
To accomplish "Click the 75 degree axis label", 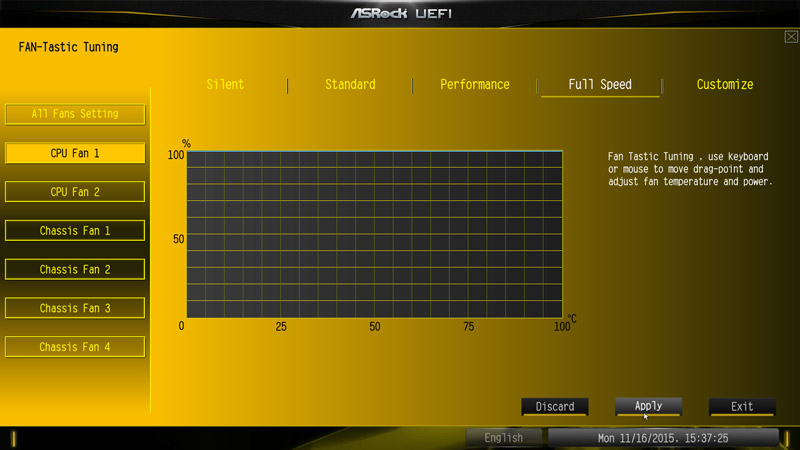I will [x=468, y=327].
